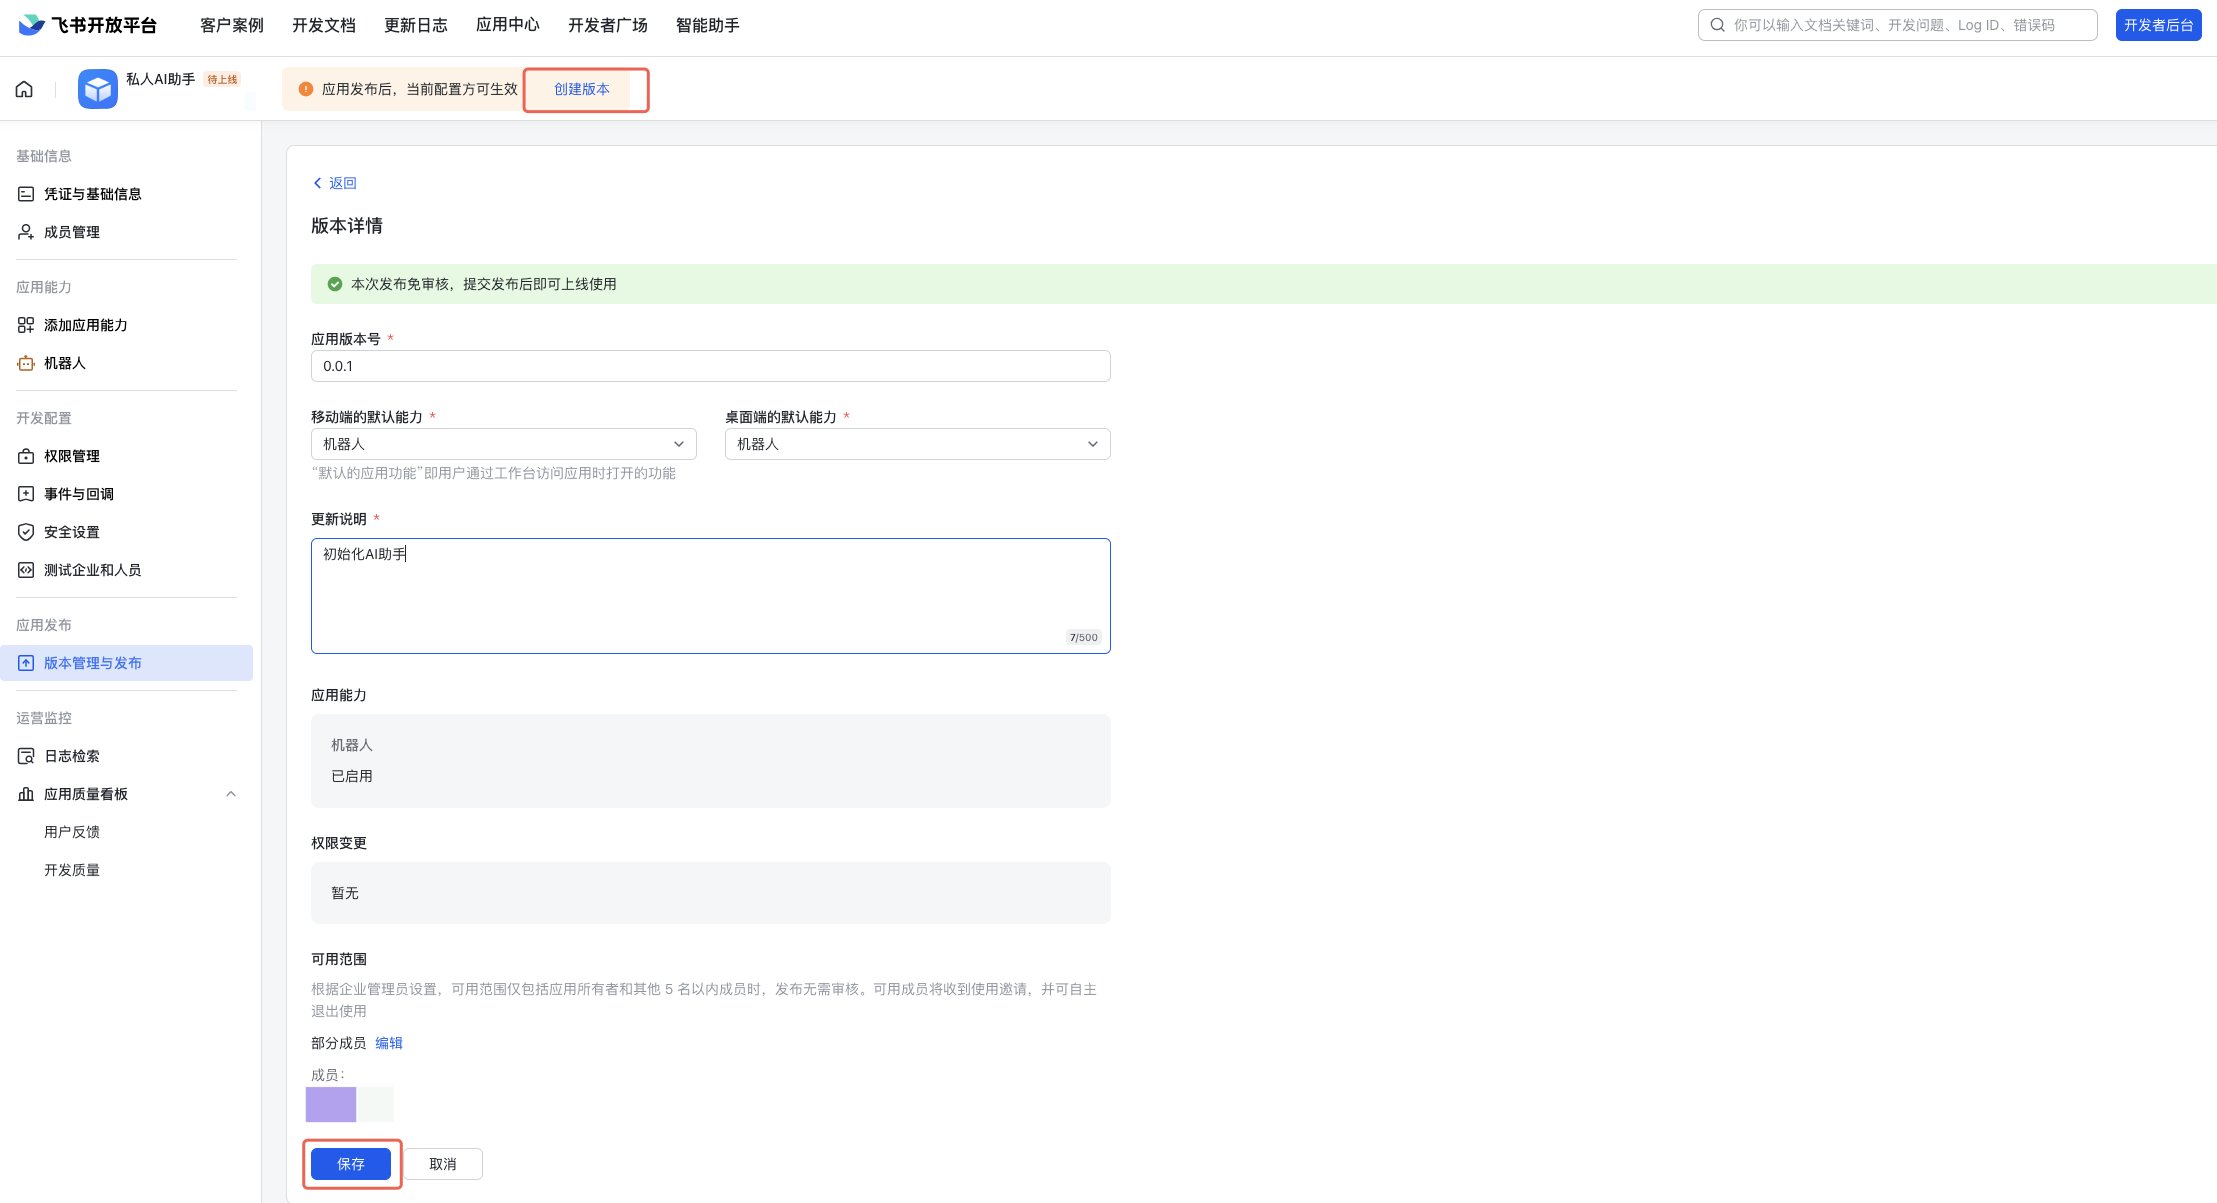Click the blue 保存 button
The width and height of the screenshot is (2217, 1203).
[x=350, y=1164]
